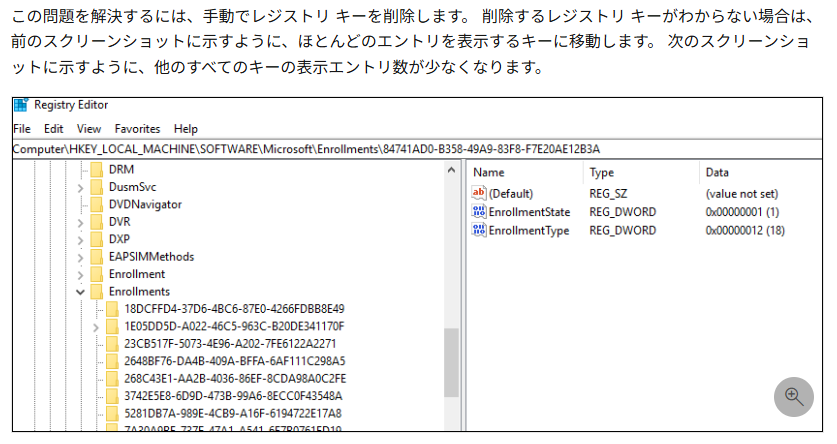
Task: Select the EnrollmentState value name
Action: 530,212
